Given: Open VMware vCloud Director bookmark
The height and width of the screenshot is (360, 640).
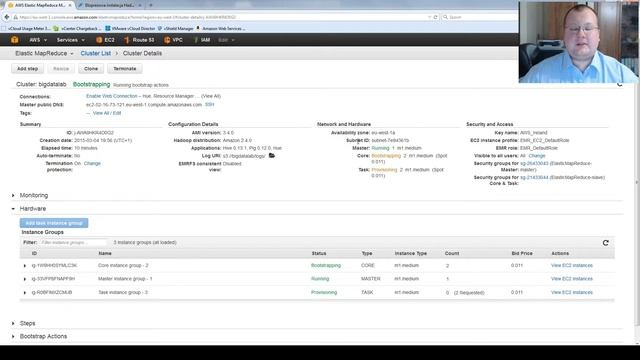Looking at the screenshot, I should click(130, 29).
